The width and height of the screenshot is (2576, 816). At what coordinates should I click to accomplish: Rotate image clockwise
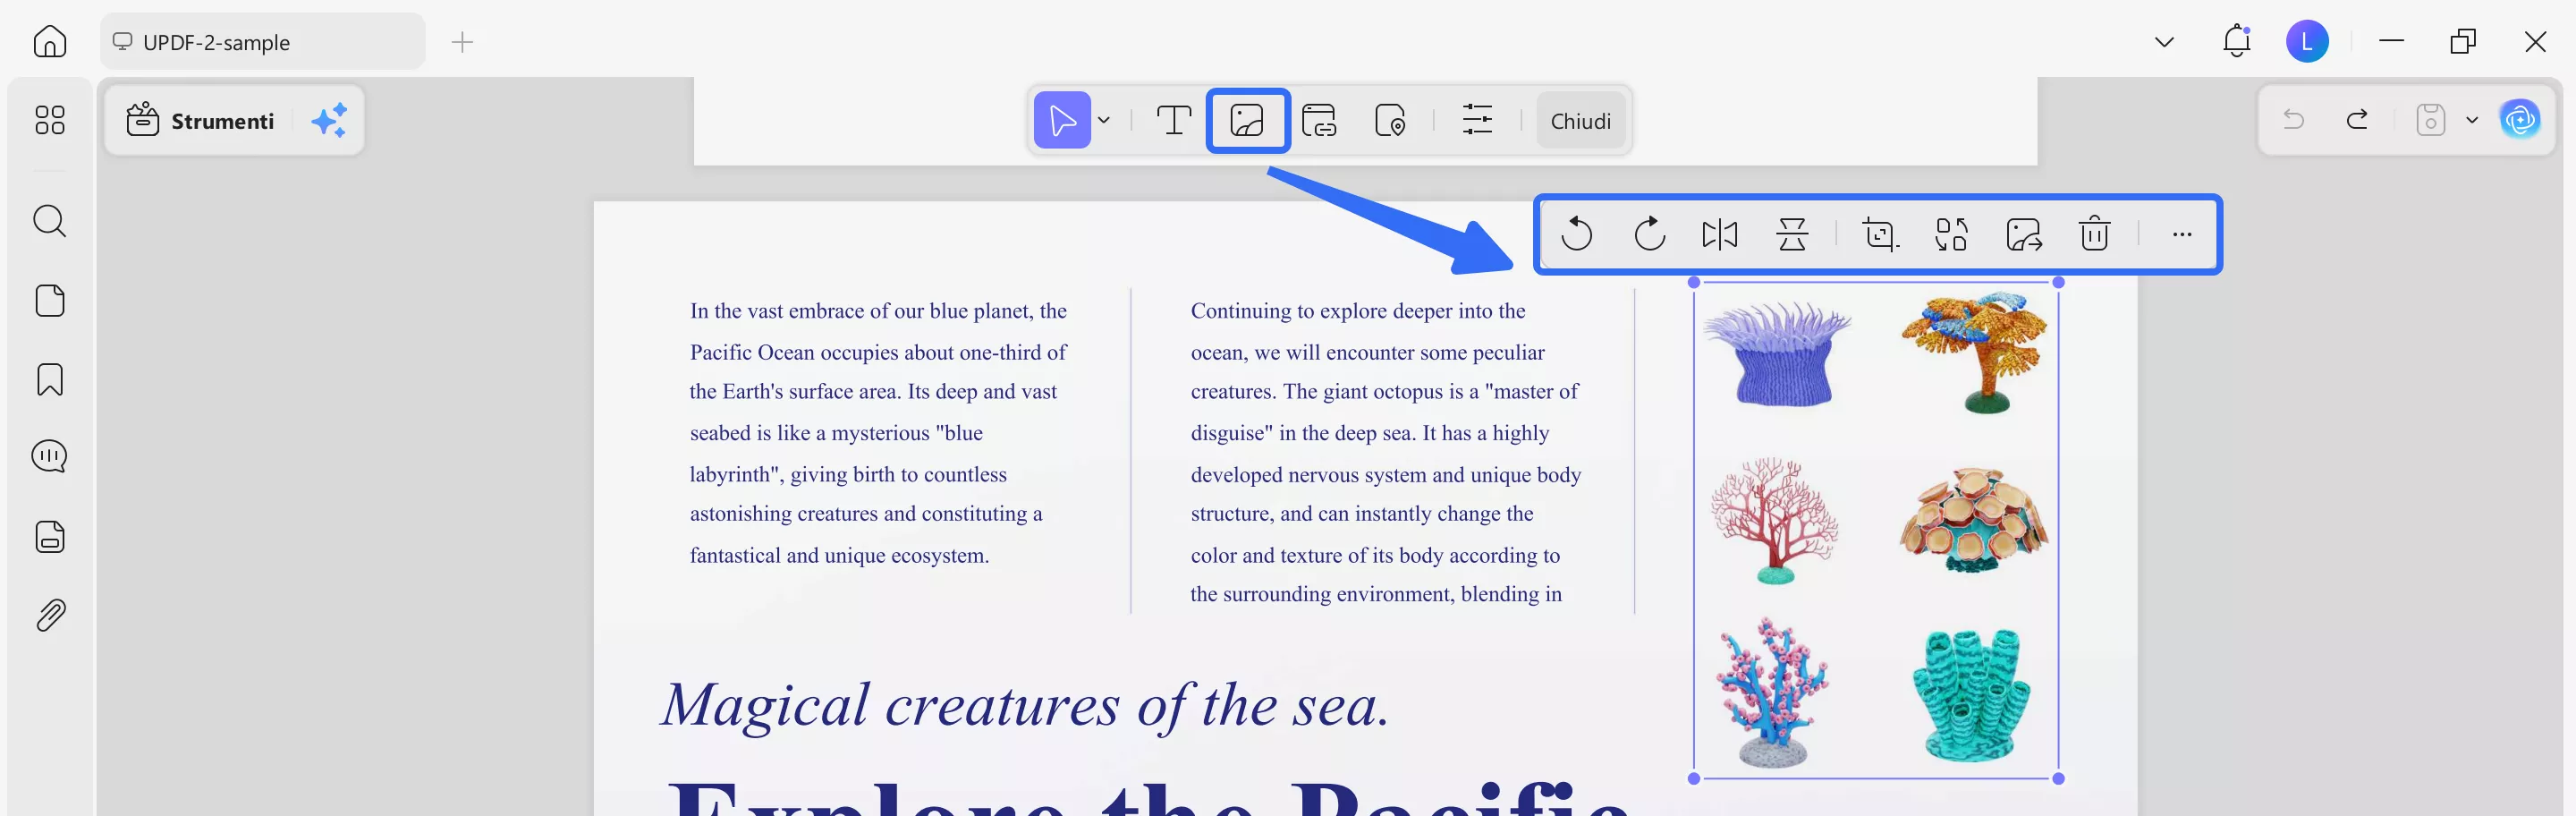pos(1649,235)
